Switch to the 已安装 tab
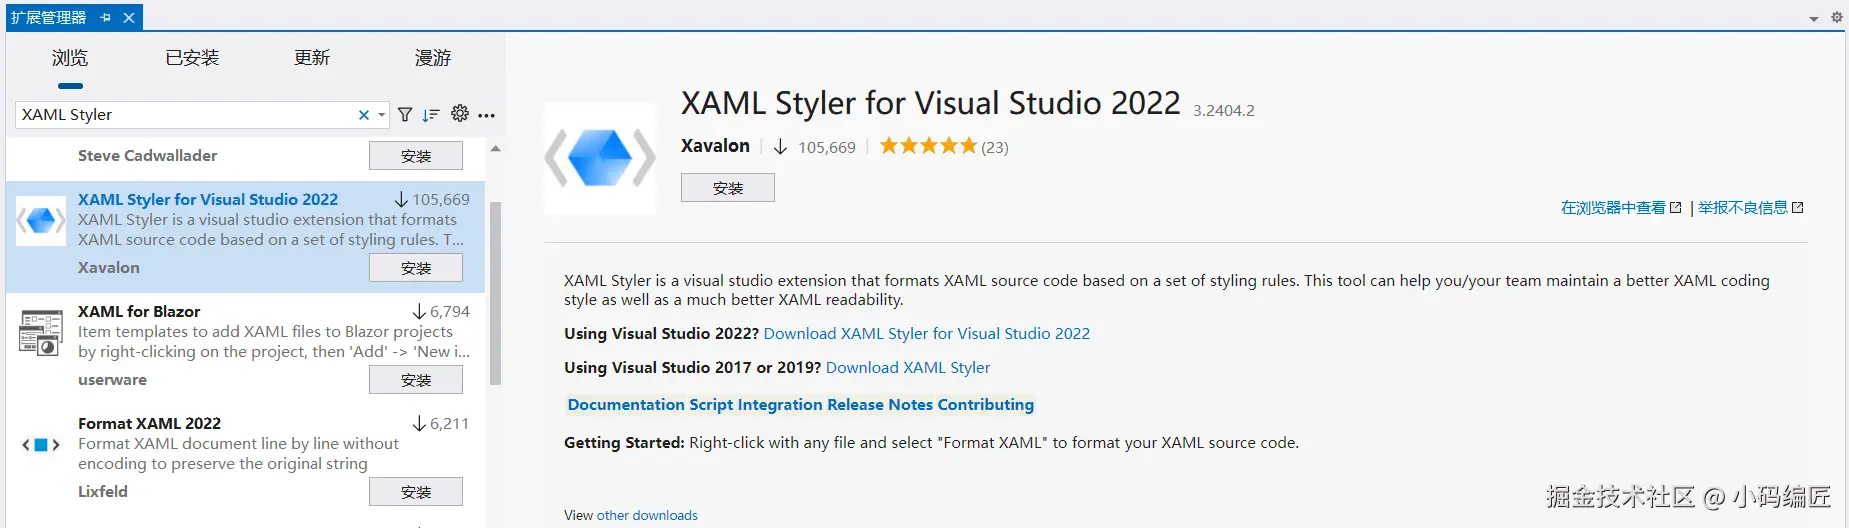1849x528 pixels. [192, 58]
